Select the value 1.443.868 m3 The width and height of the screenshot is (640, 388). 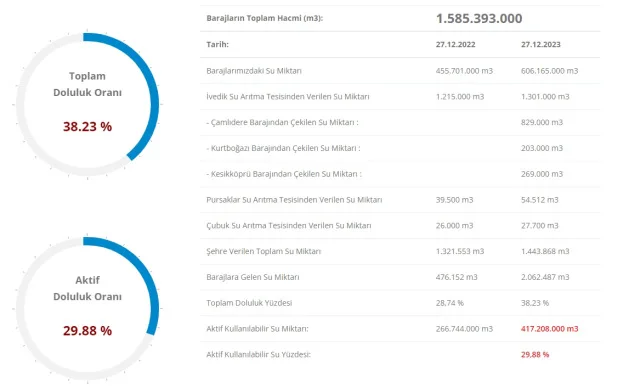(545, 251)
